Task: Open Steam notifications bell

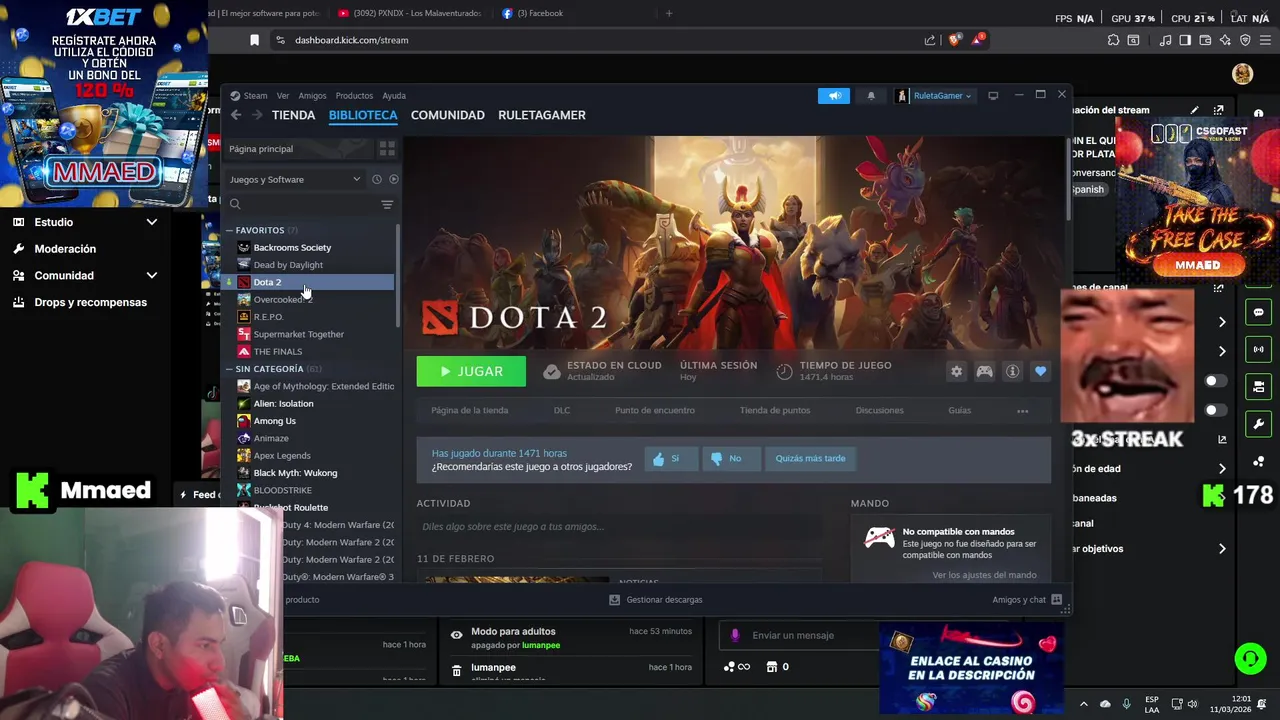Action: (871, 96)
